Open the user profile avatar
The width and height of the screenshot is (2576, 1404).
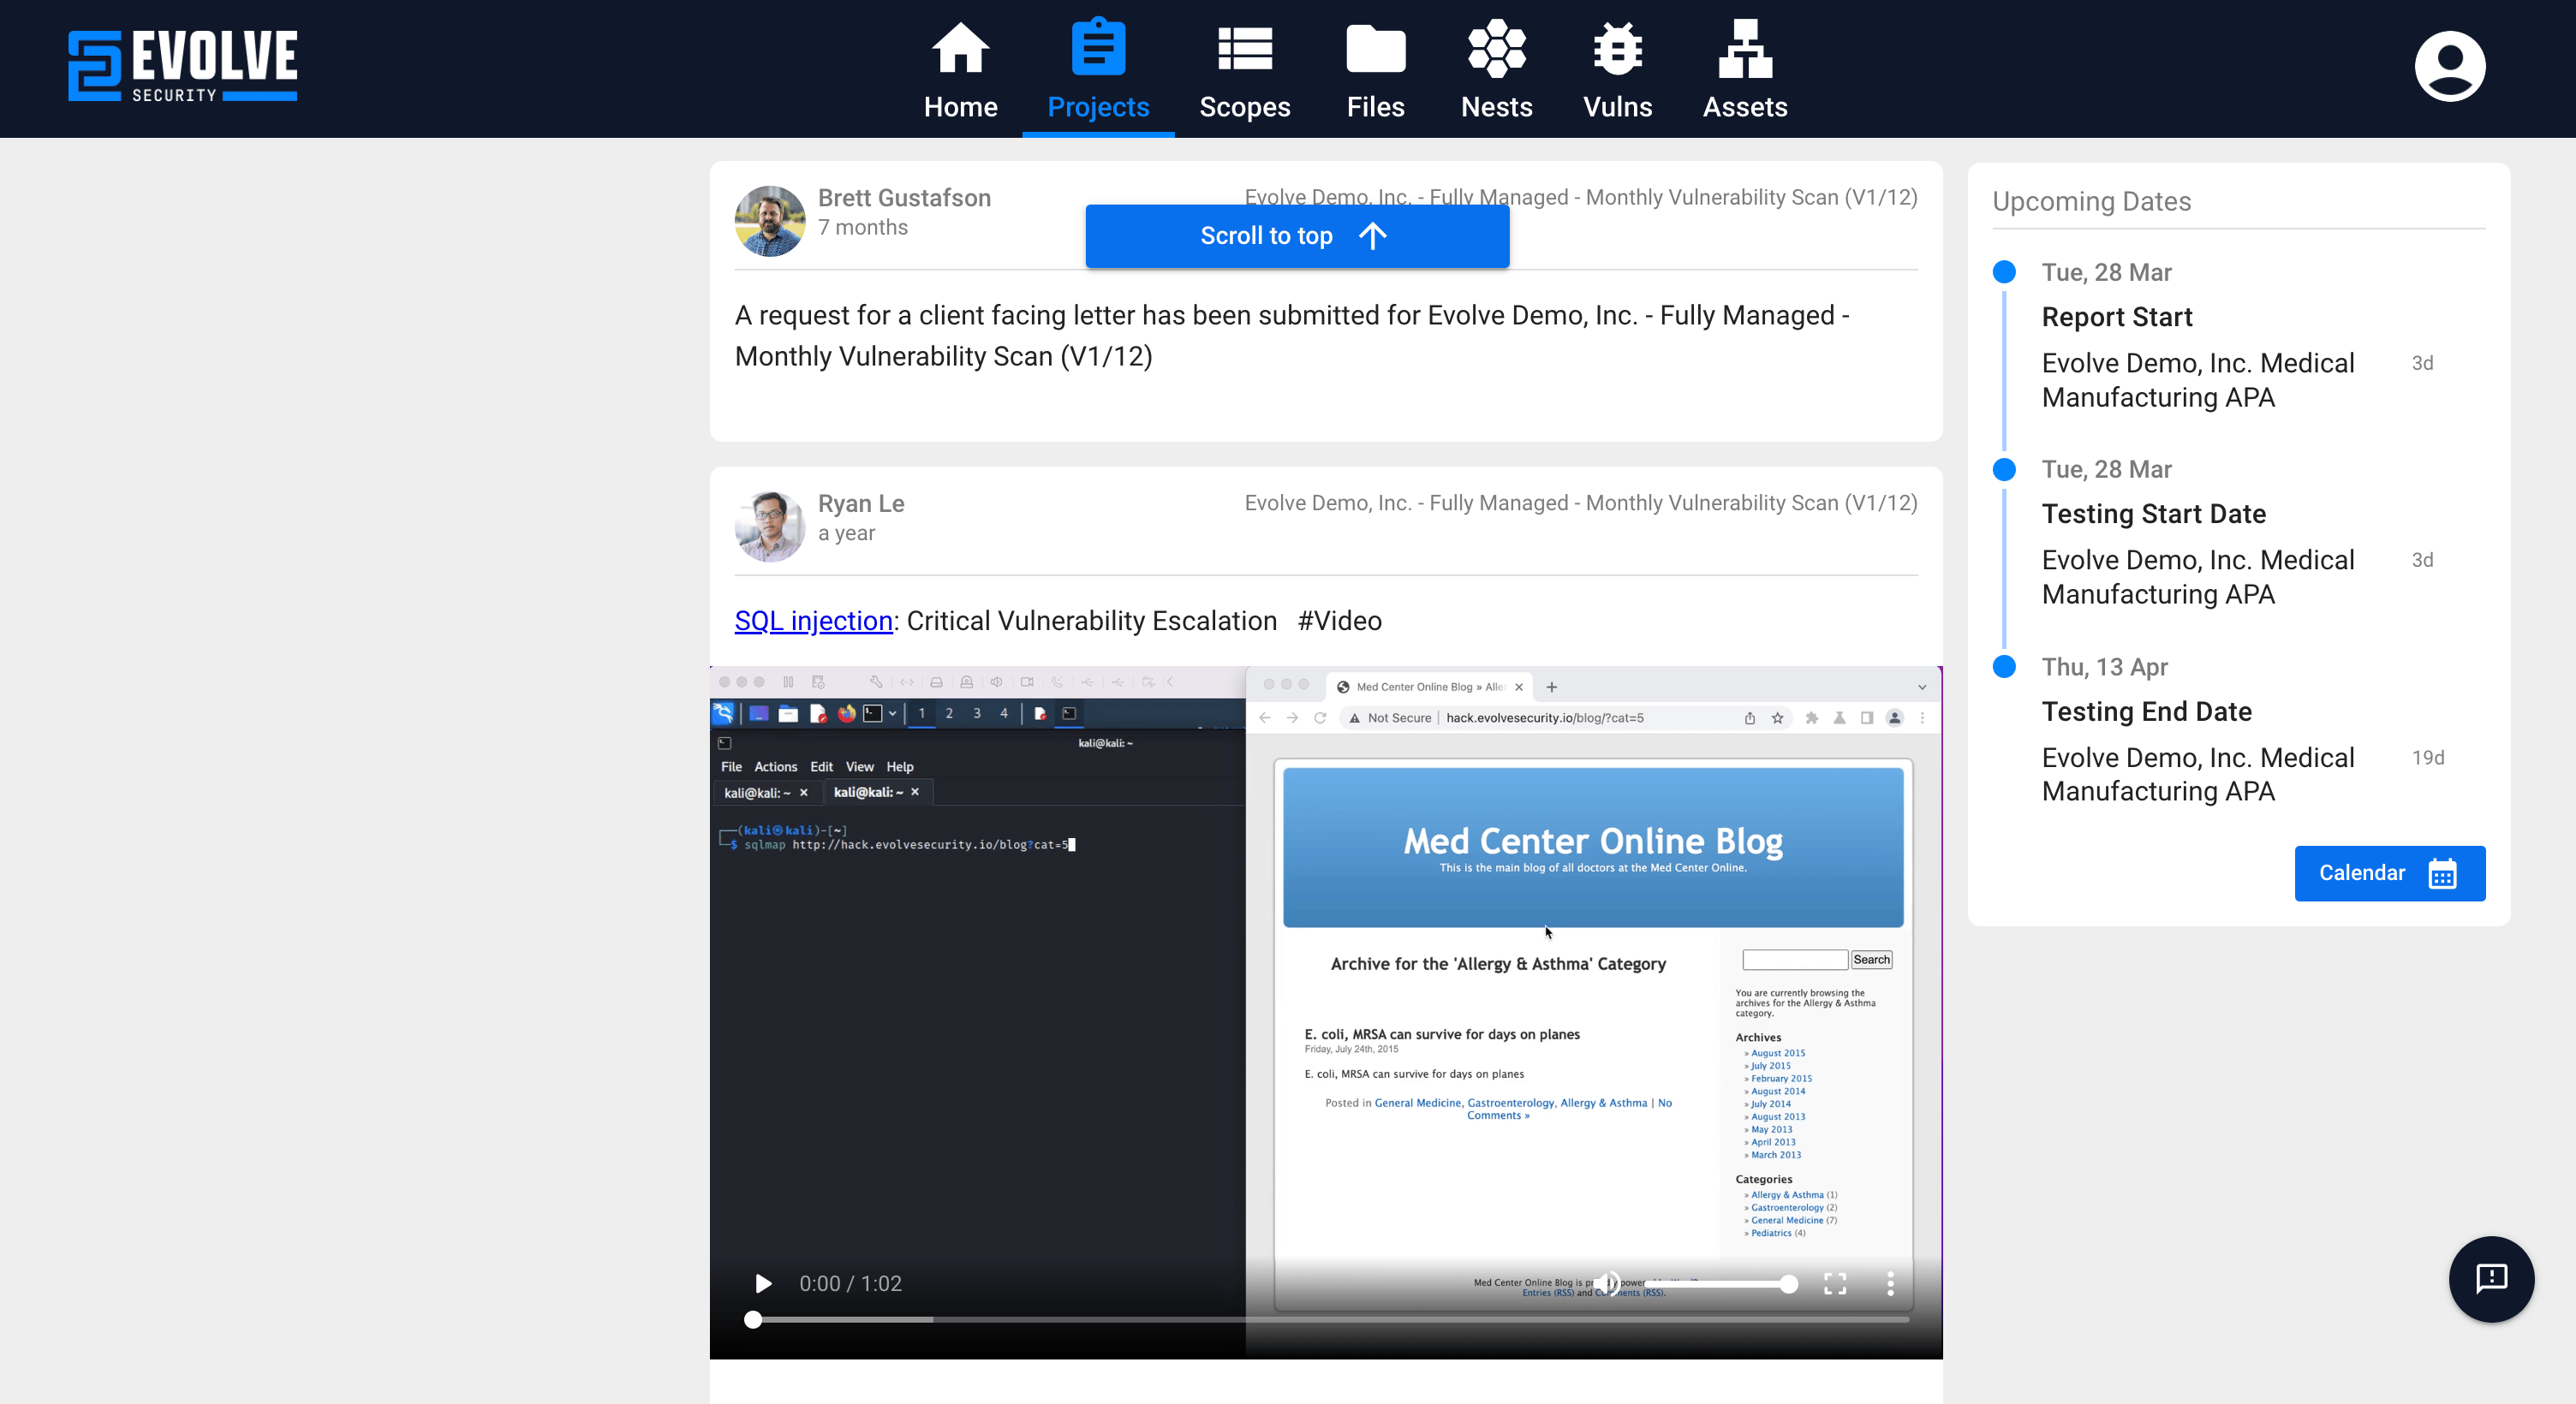(x=2449, y=66)
